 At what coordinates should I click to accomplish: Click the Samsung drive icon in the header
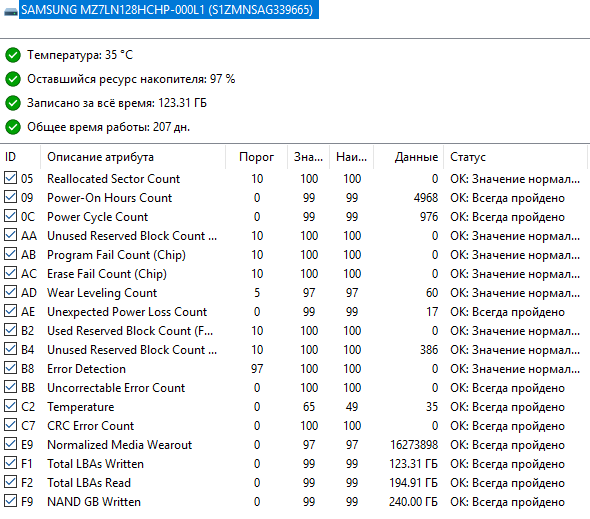tap(11, 11)
